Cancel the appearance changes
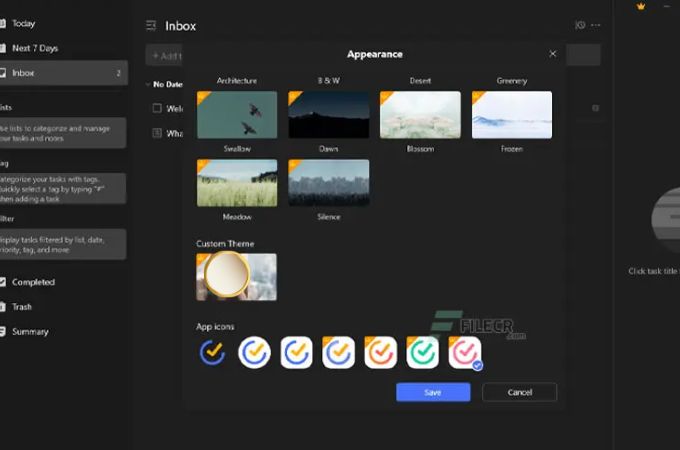The width and height of the screenshot is (680, 450). click(520, 392)
